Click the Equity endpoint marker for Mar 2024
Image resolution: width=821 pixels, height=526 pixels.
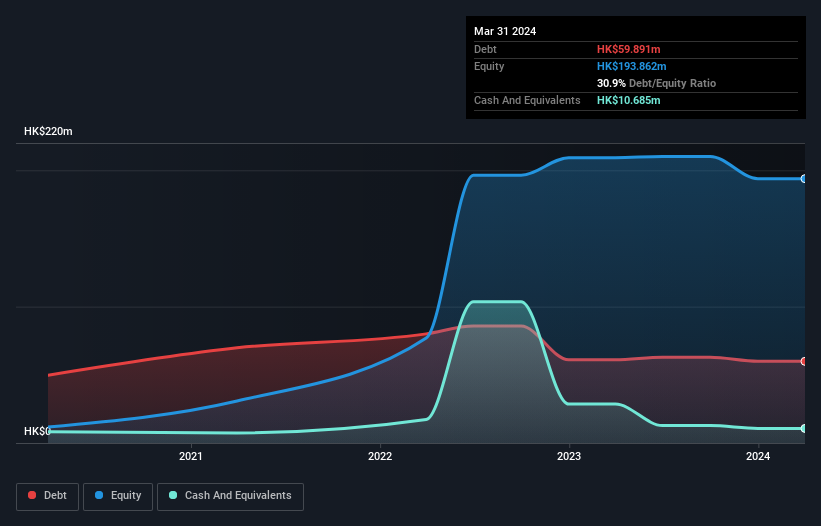(804, 179)
